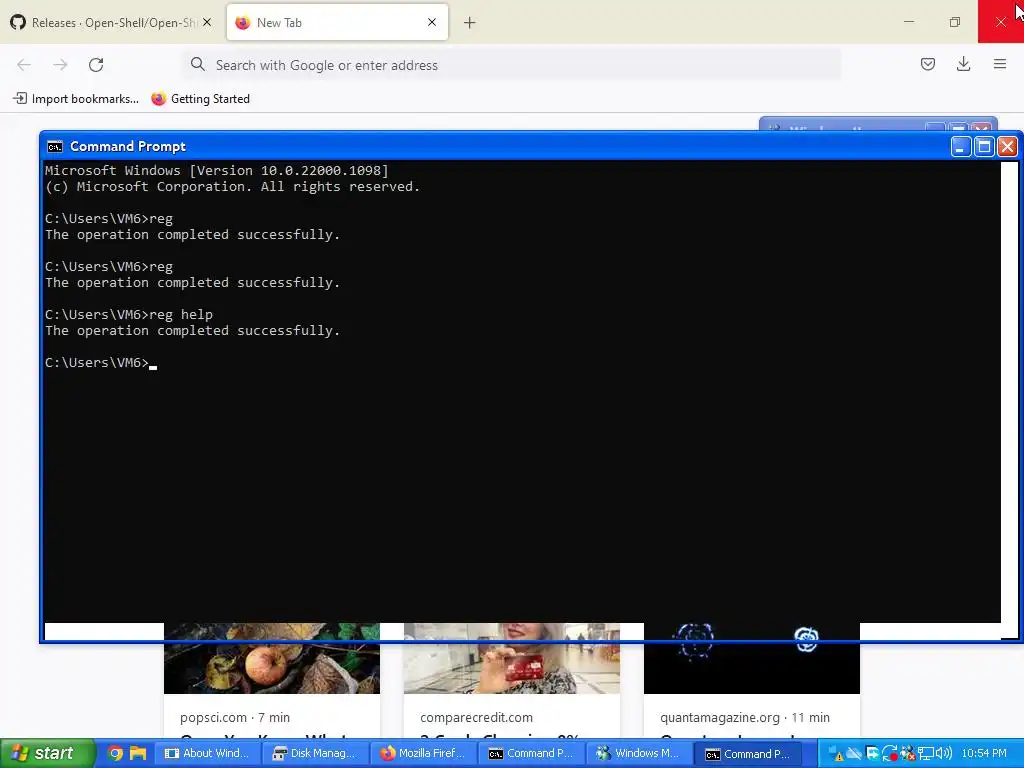
Task: Click popsci.com · 7 min source text
Action: pos(235,718)
